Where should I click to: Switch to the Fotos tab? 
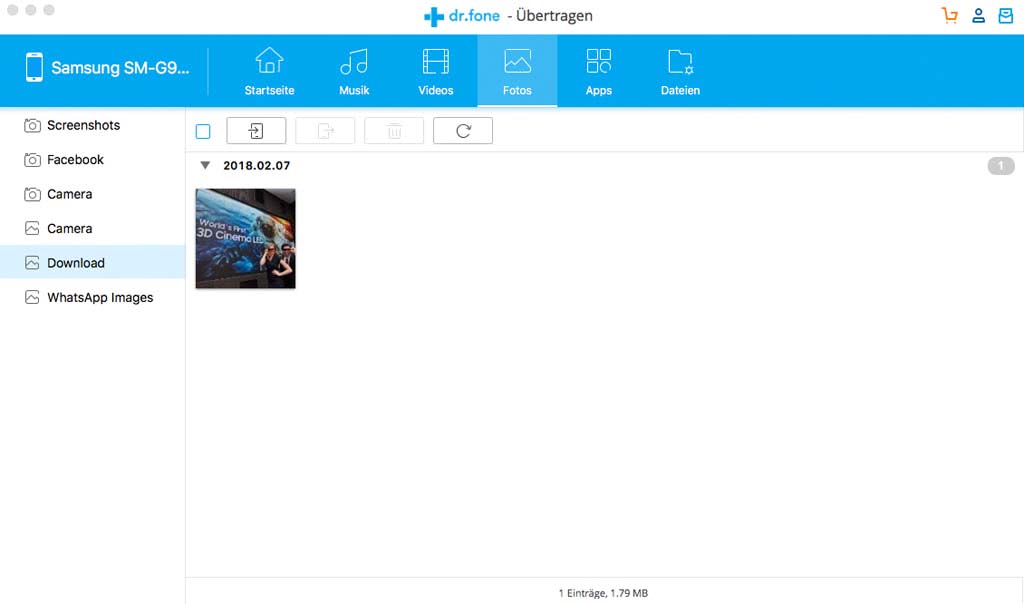[517, 62]
